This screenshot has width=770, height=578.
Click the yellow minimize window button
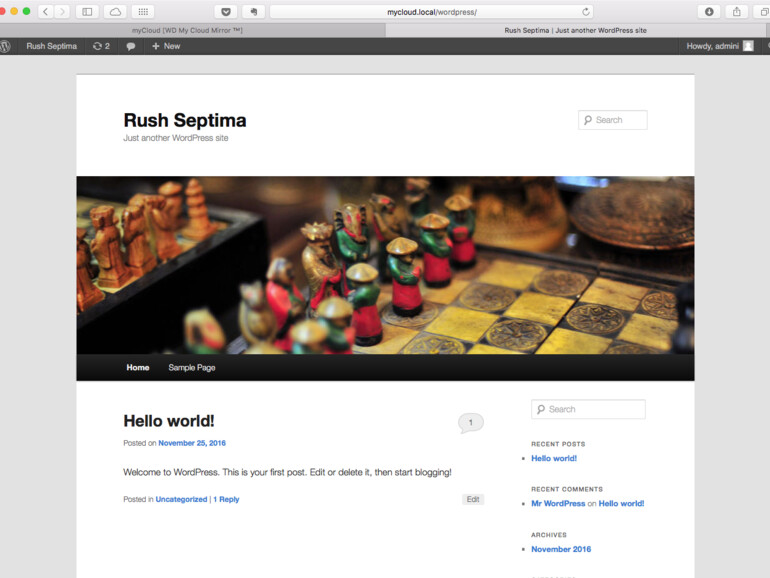14,11
